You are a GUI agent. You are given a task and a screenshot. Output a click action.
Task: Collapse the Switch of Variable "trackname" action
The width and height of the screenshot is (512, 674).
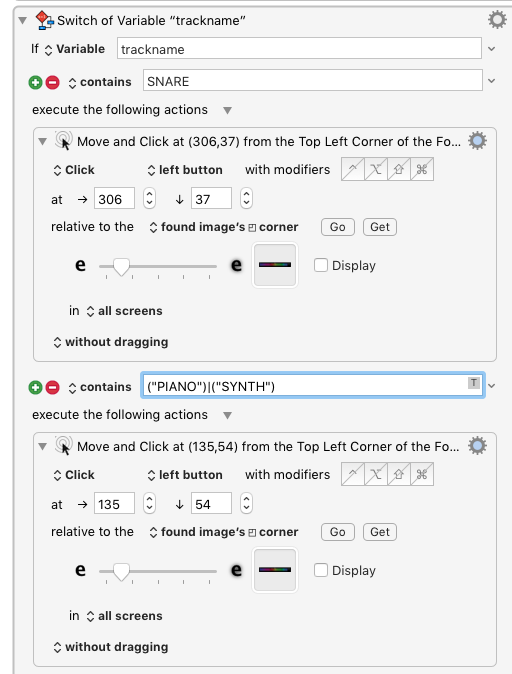(23, 20)
